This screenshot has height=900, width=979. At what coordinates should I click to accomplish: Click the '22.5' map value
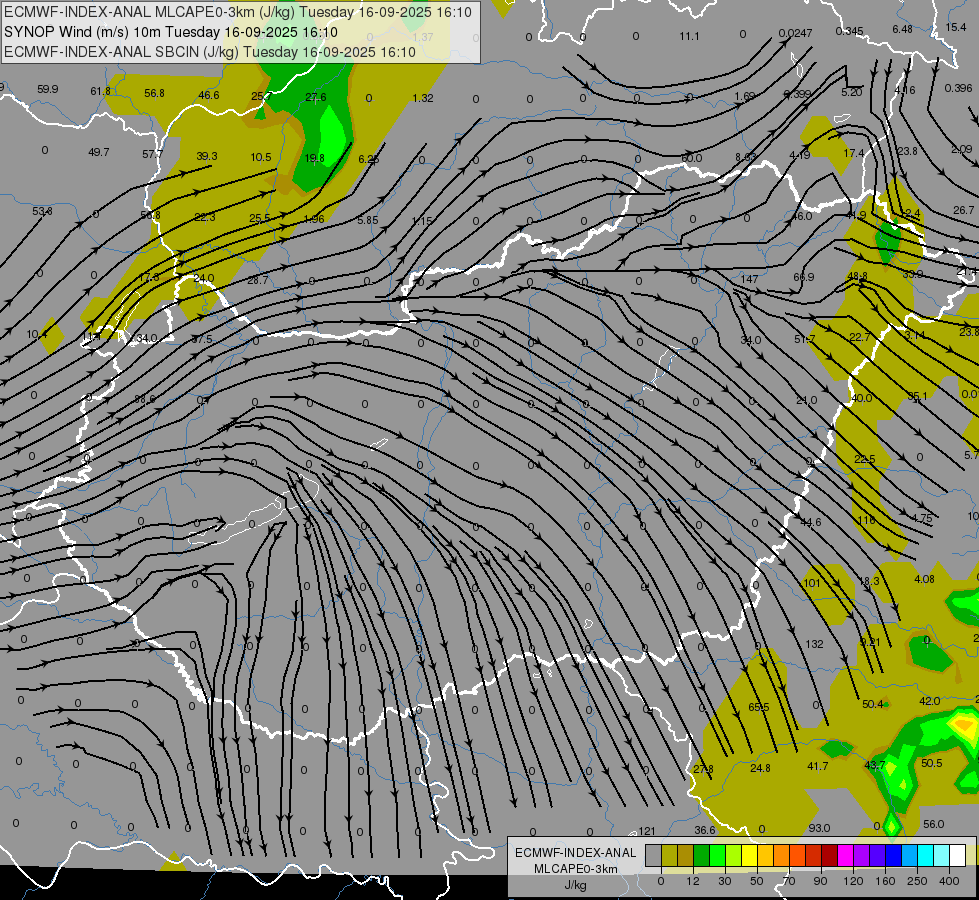pos(865,459)
